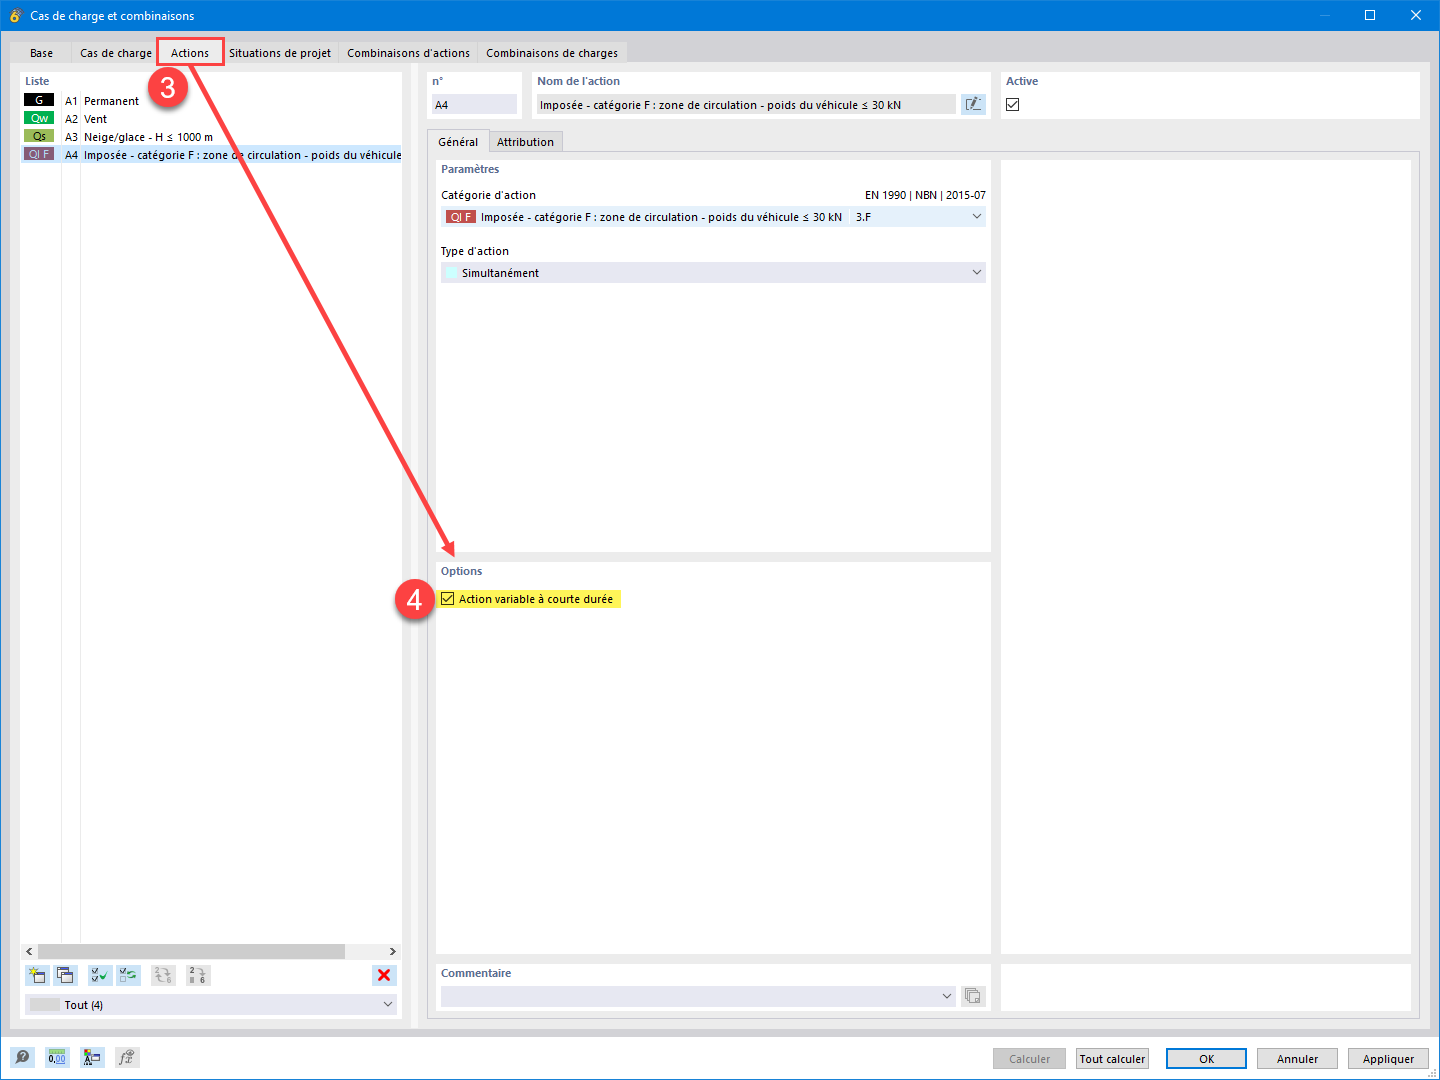Click the Appliquer button

(x=1388, y=1059)
